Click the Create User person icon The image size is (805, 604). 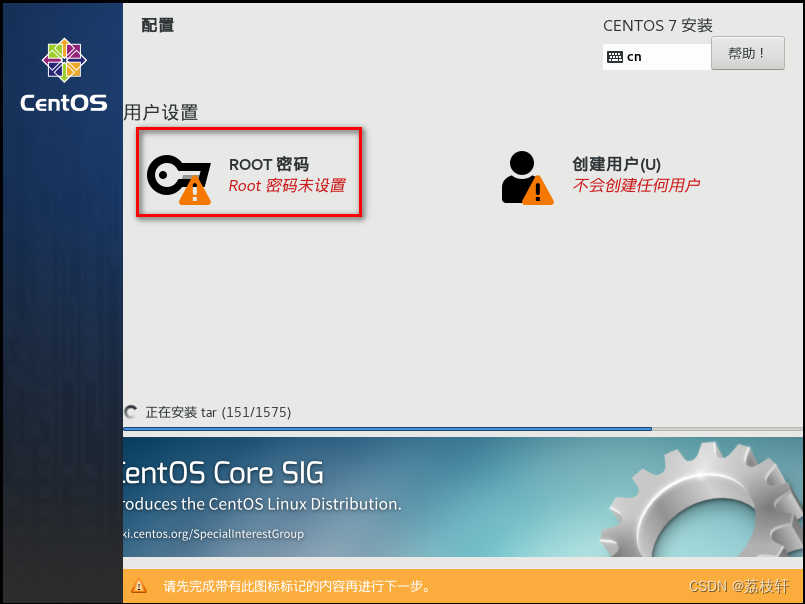pyautogui.click(x=527, y=178)
